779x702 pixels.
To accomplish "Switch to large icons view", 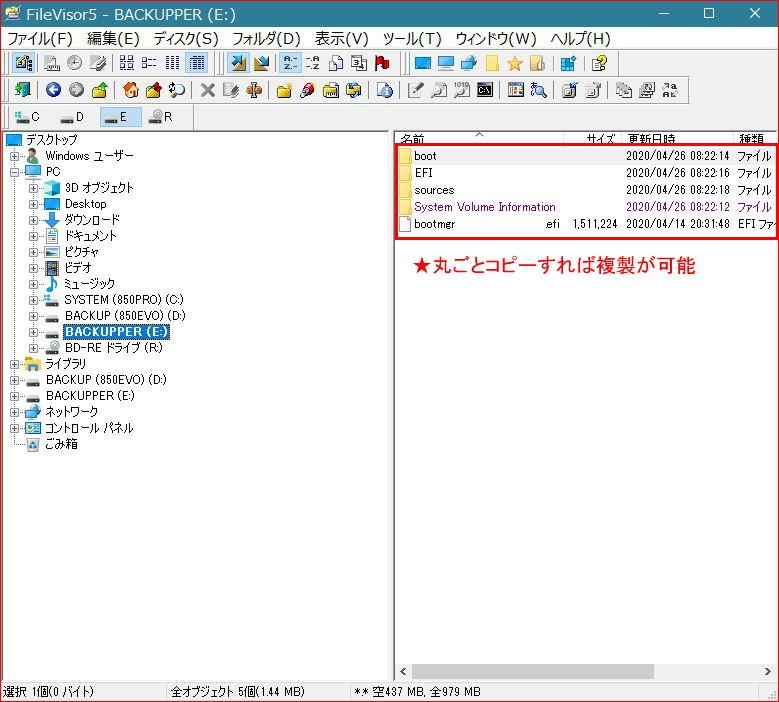I will [127, 63].
